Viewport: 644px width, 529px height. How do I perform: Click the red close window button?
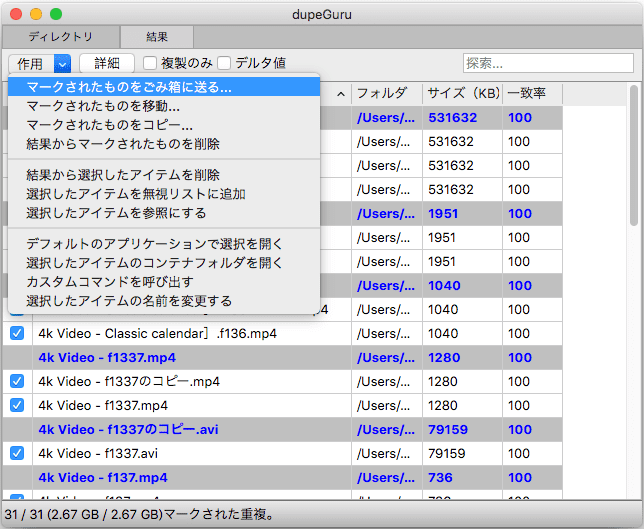coord(16,14)
